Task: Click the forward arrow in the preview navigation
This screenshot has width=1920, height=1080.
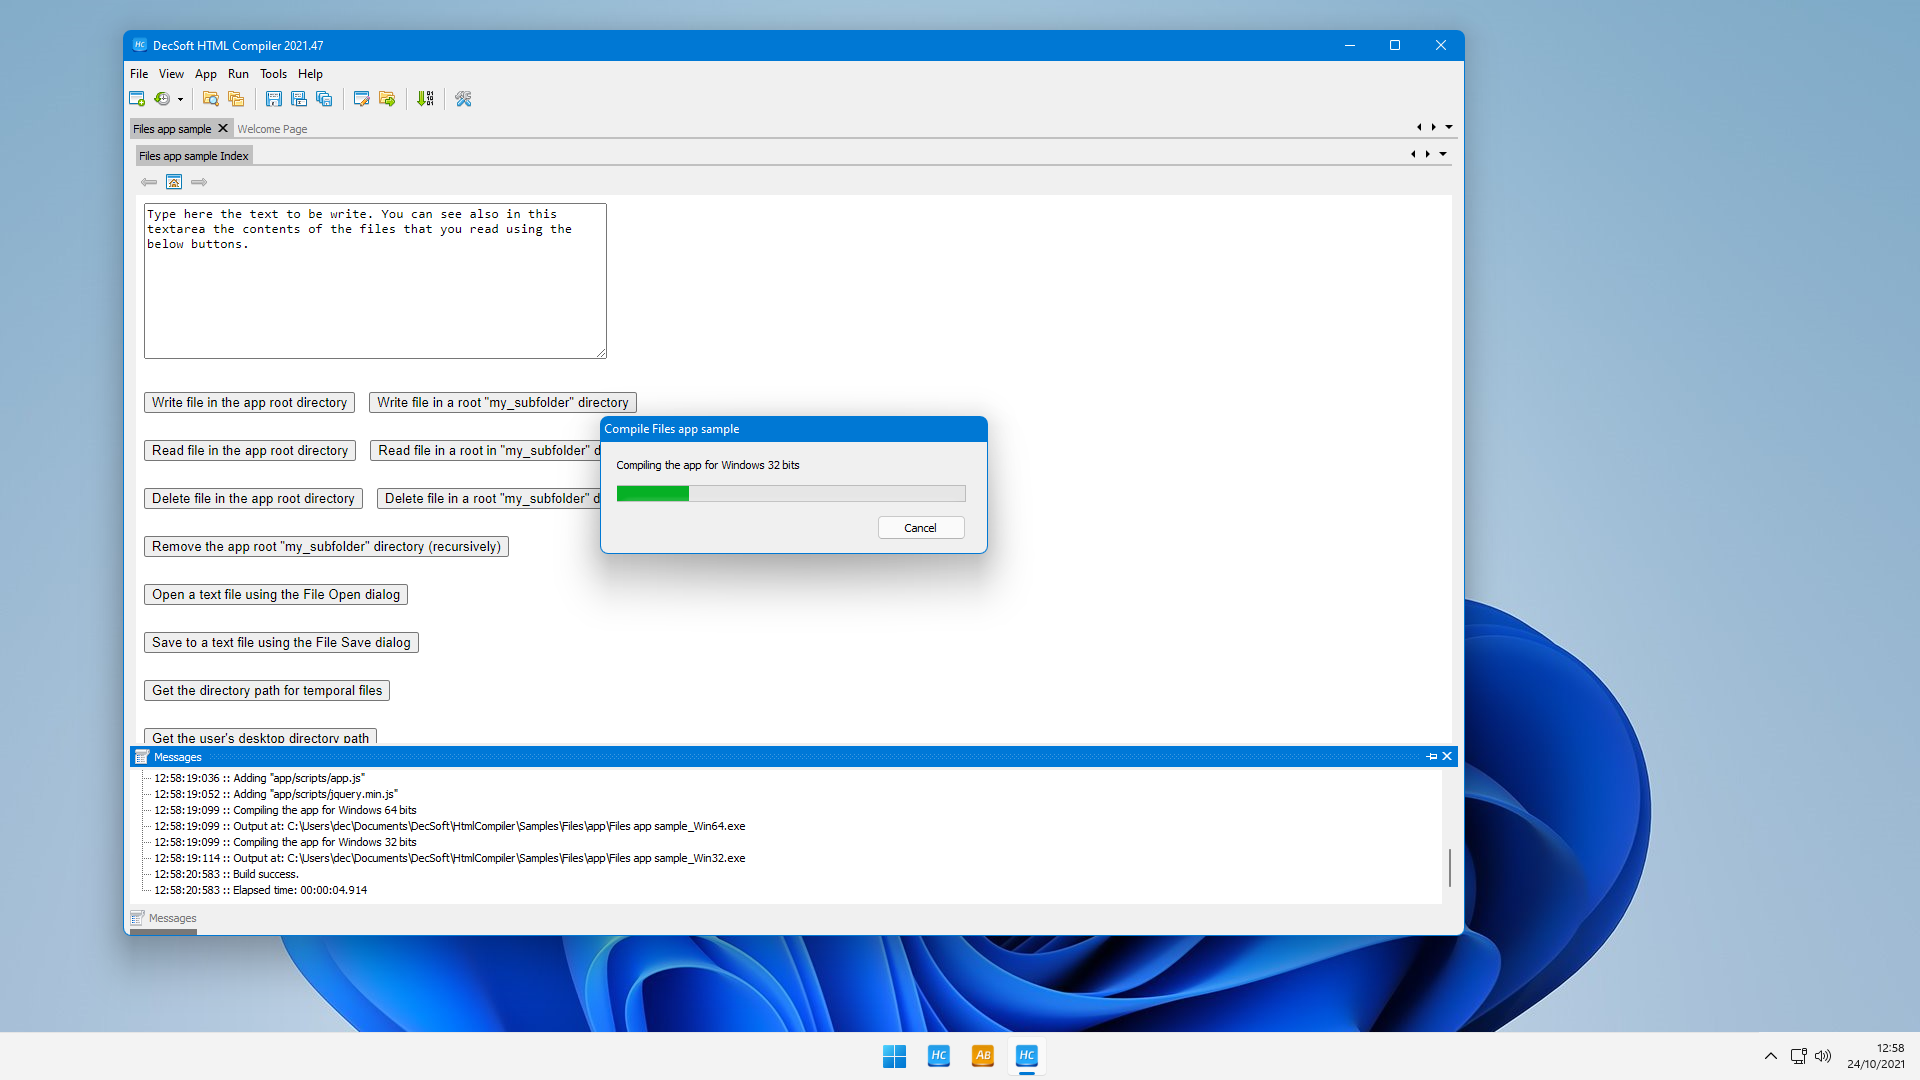Action: pos(198,182)
